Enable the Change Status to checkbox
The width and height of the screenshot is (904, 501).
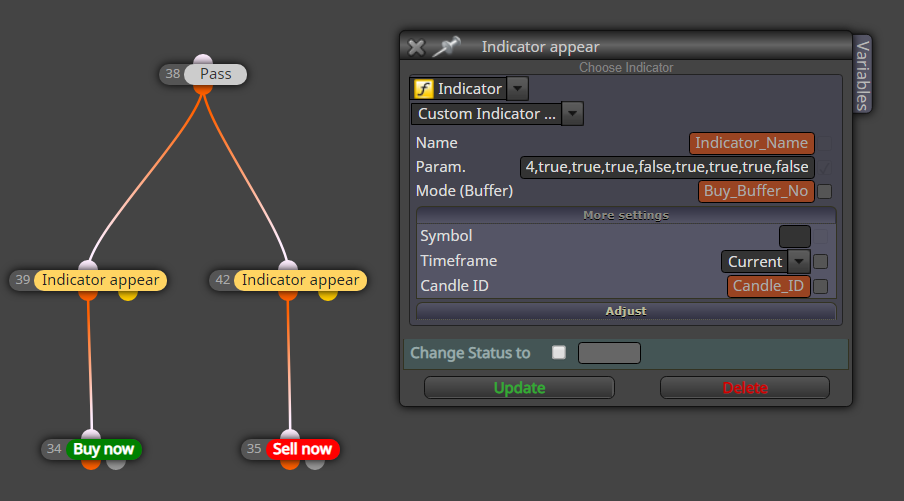[x=559, y=352]
